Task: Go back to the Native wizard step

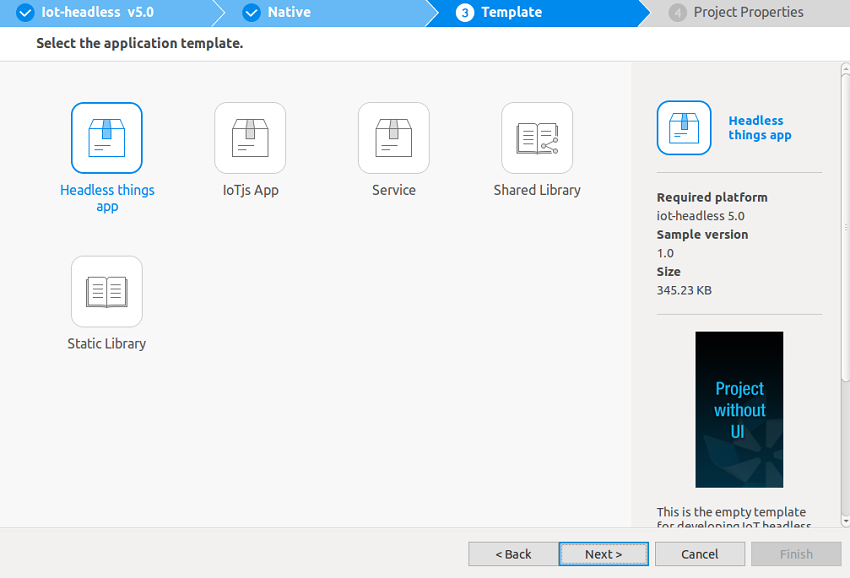Action: (x=289, y=13)
